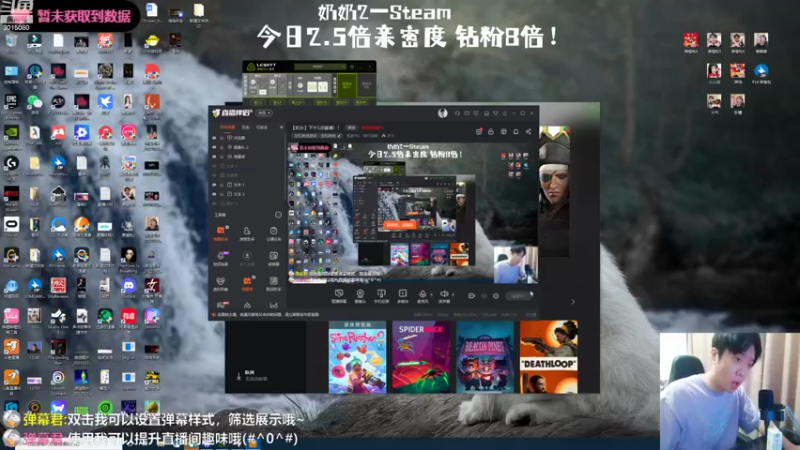800x450 pixels.
Task: Switch to the second scene tab
Action: (245, 127)
